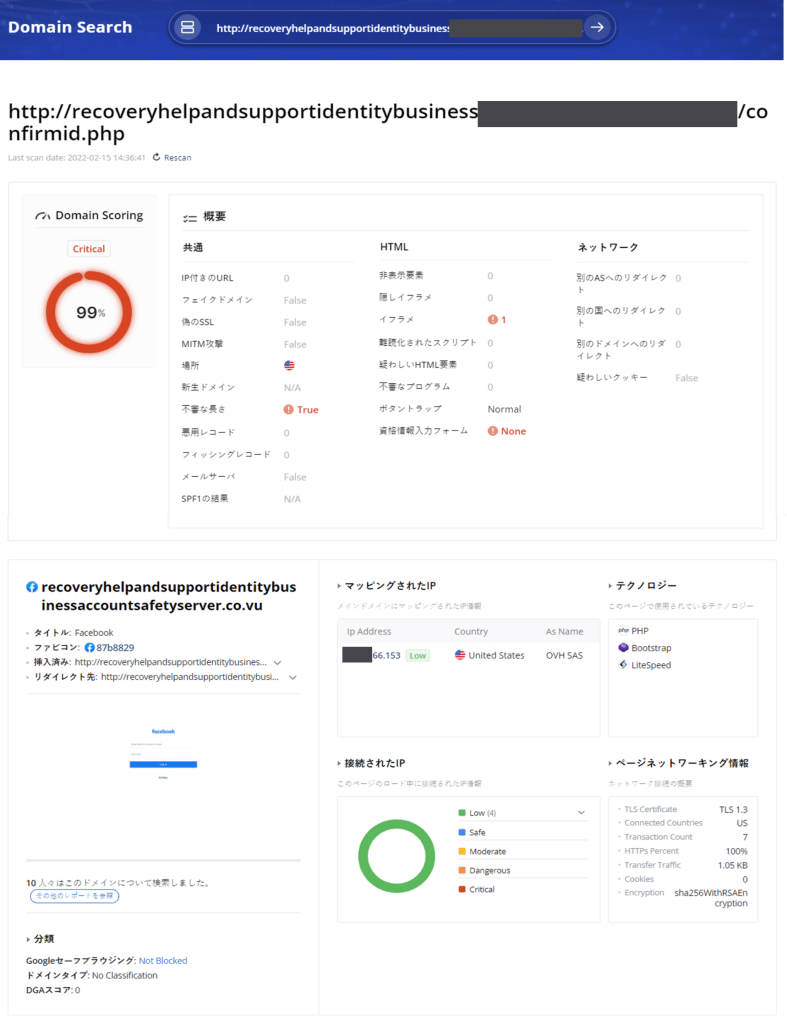Click the orange Dangerous legend swatch

462,871
